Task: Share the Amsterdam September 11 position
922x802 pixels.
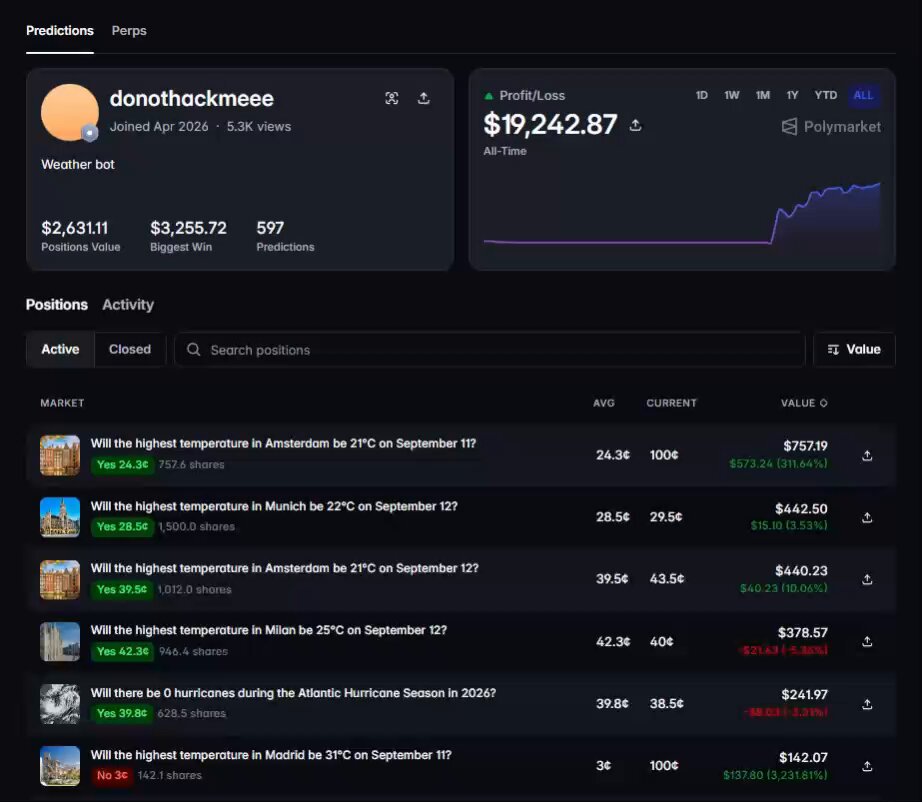Action: tap(867, 456)
